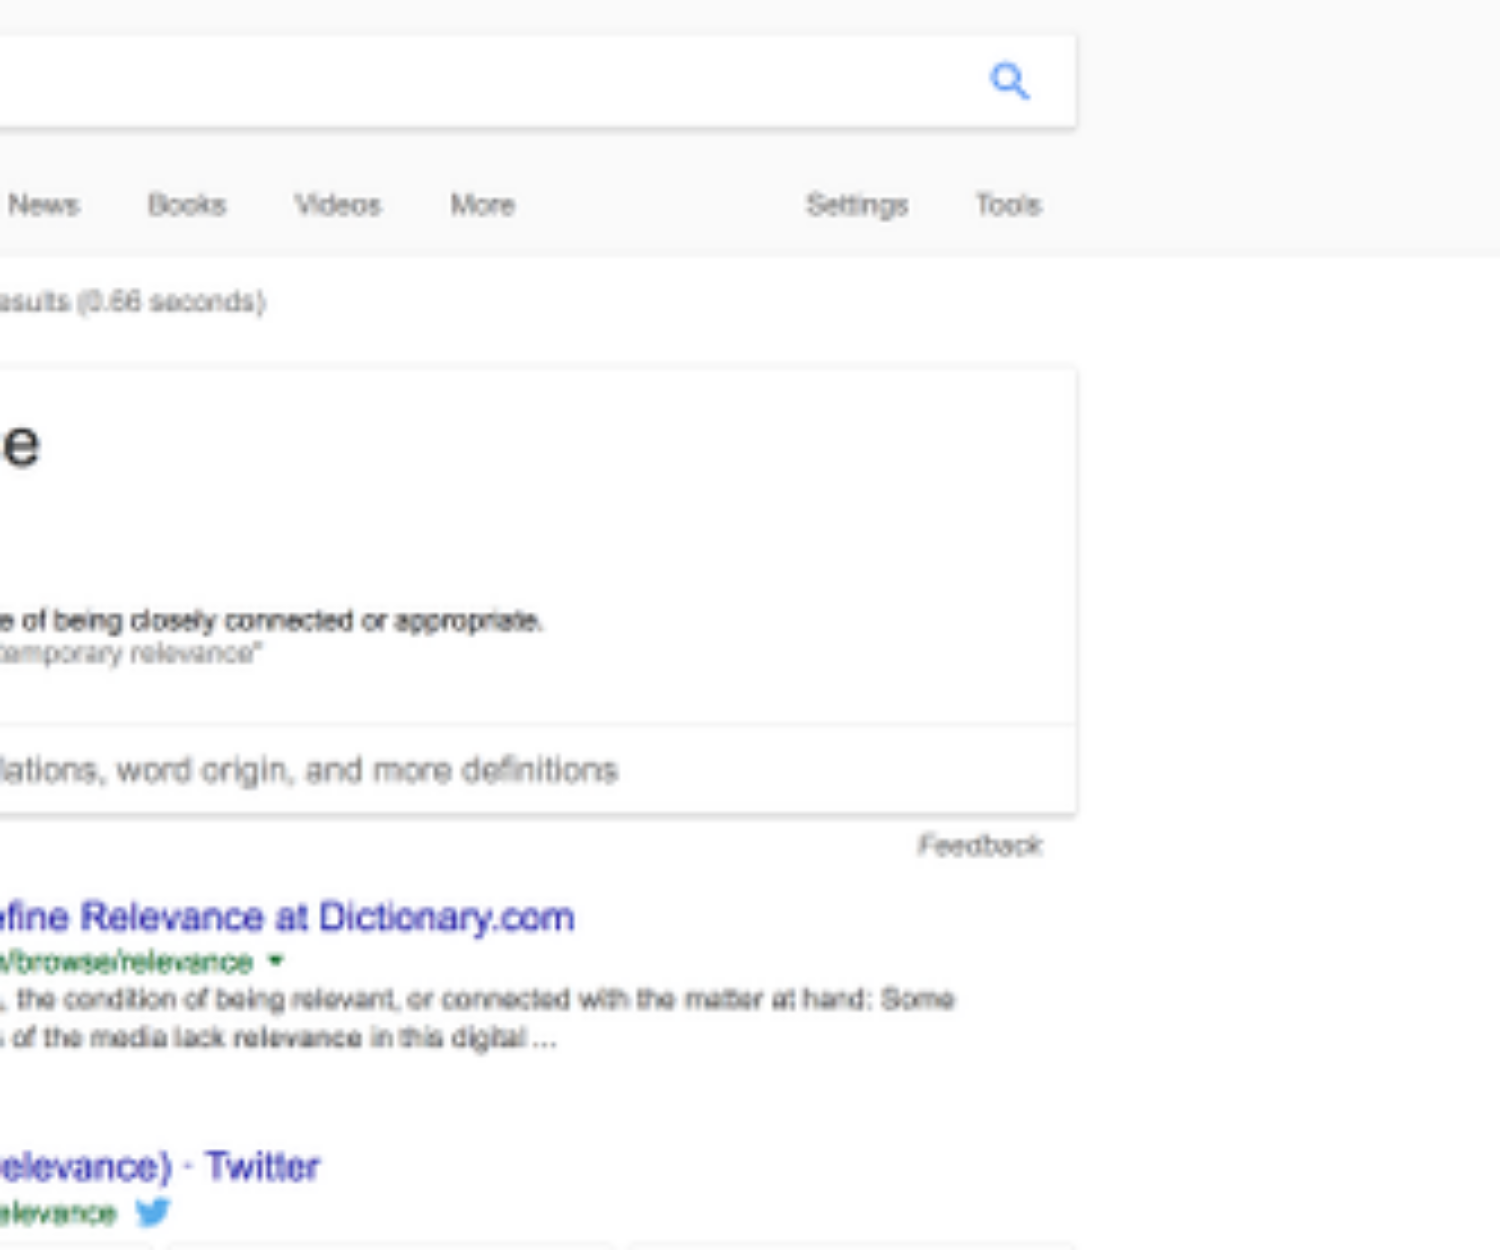Click the results count and seconds text

coord(132,302)
